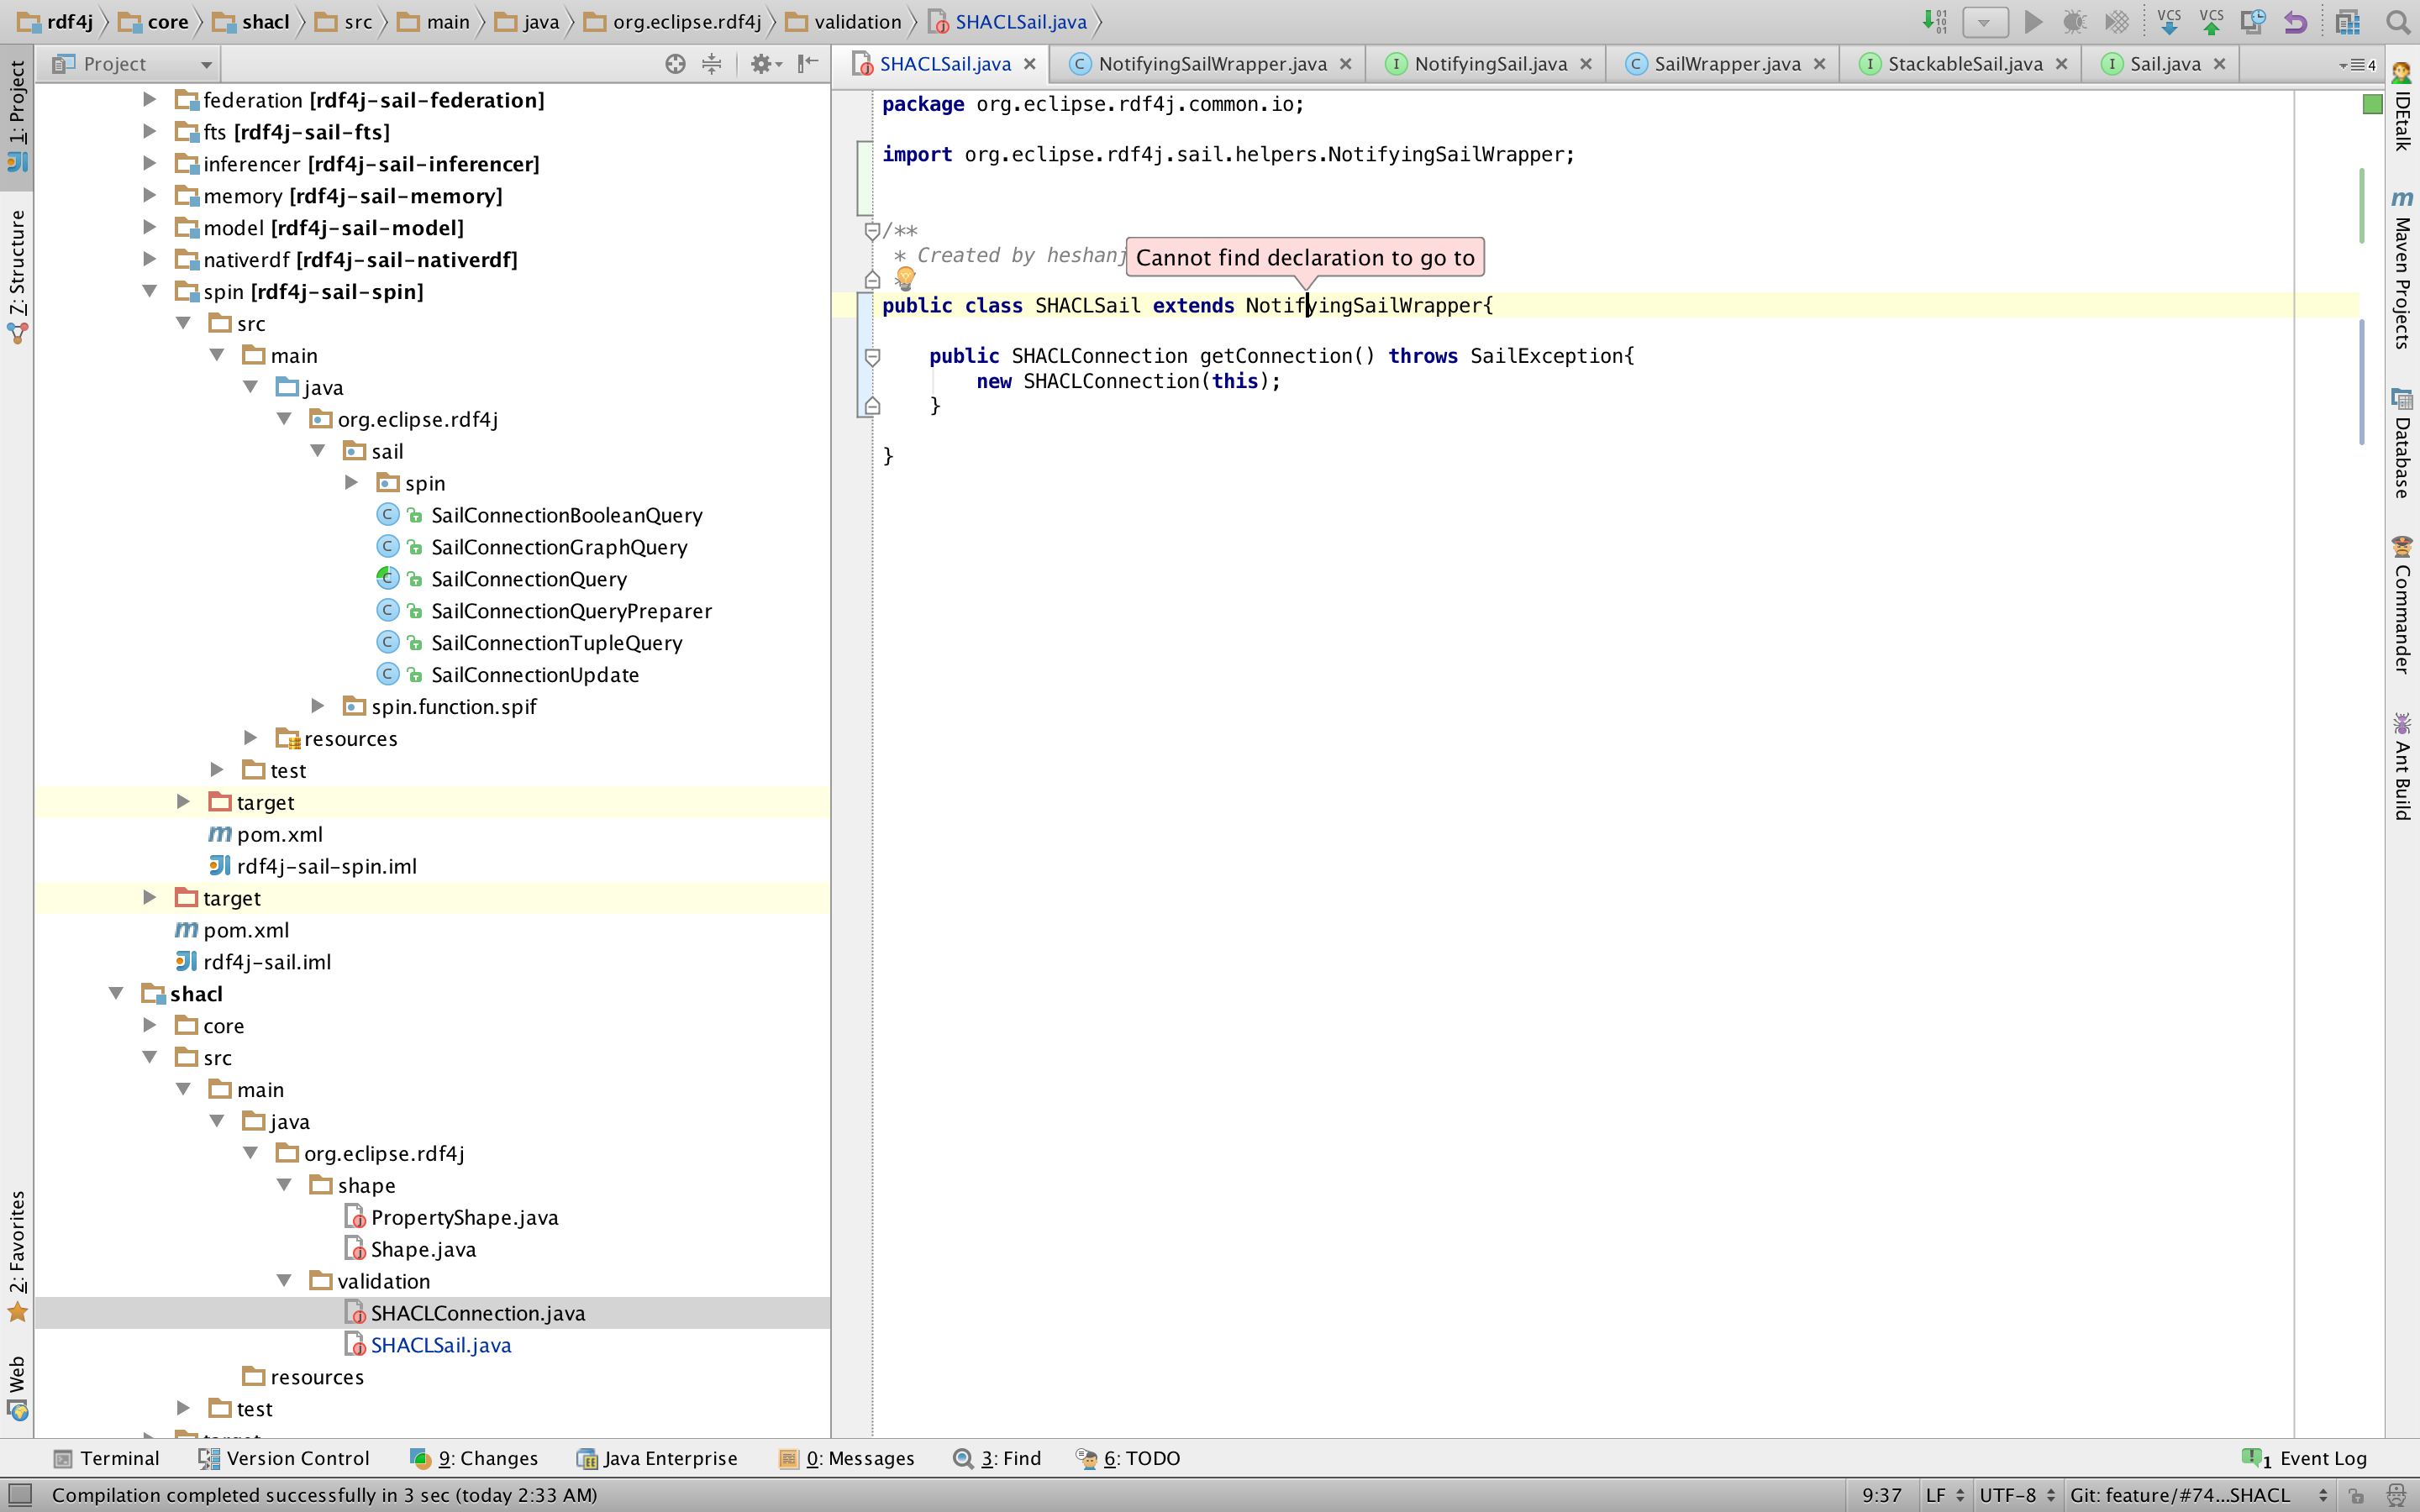
Task: Open Search Everywhere magnifier
Action: click(2398, 22)
